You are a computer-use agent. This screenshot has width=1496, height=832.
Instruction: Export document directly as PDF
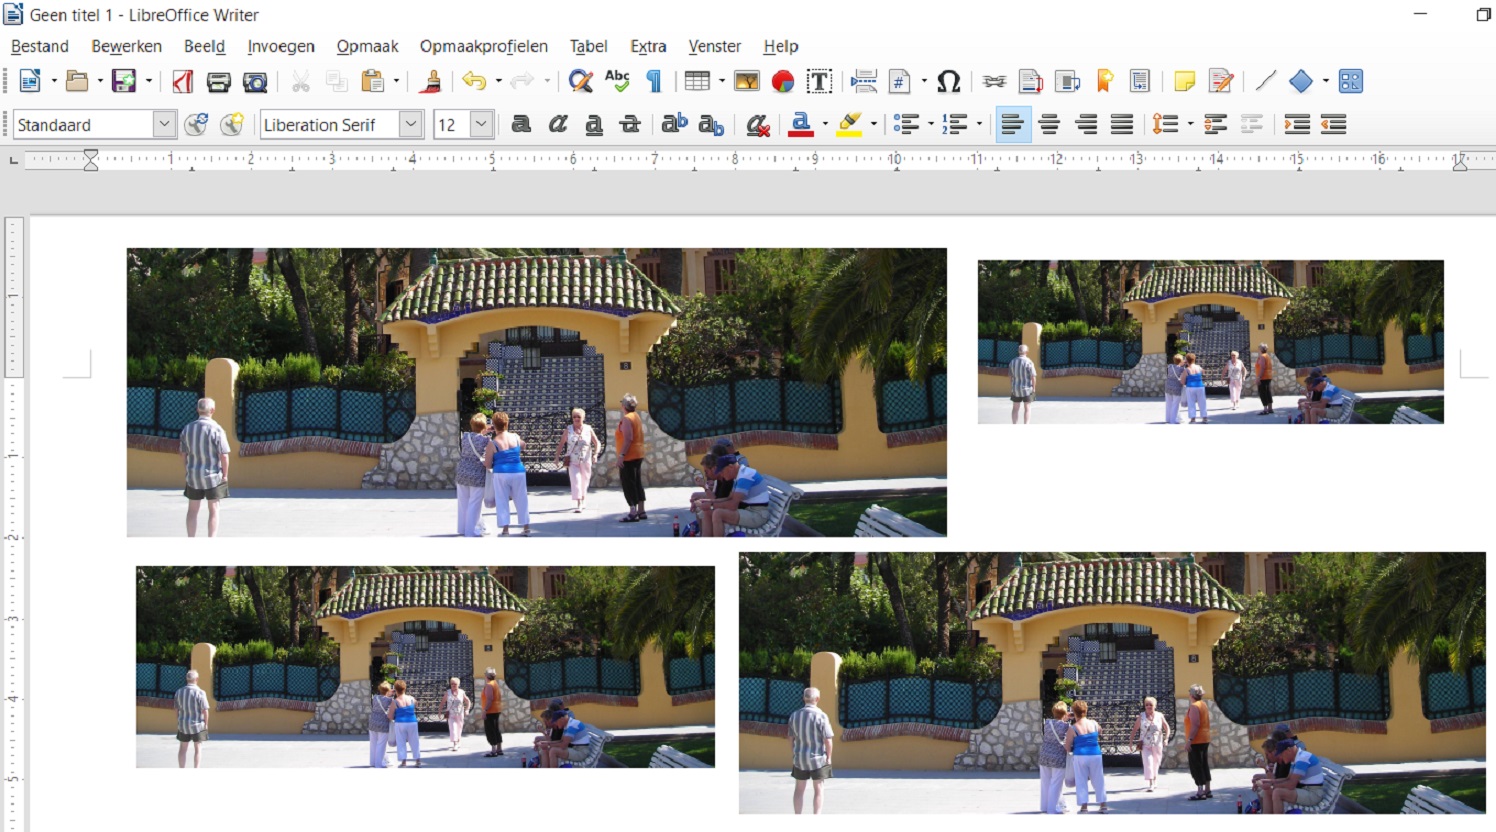coord(182,82)
